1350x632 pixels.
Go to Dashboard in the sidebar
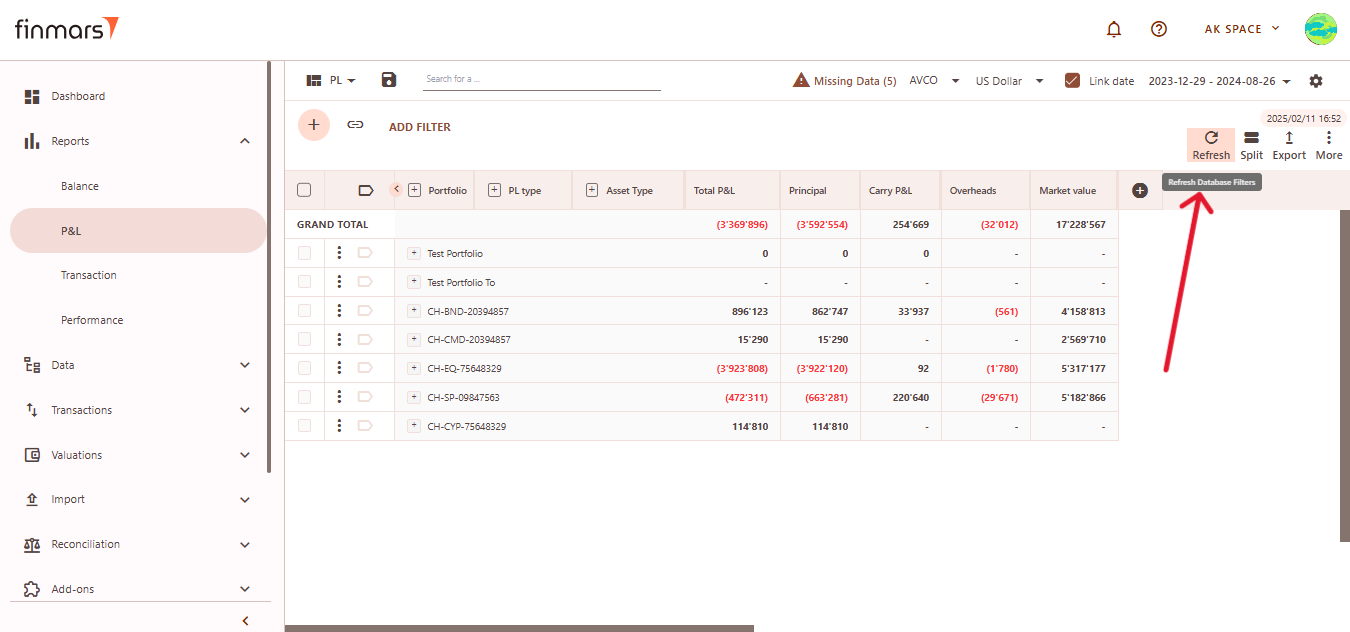[x=78, y=96]
